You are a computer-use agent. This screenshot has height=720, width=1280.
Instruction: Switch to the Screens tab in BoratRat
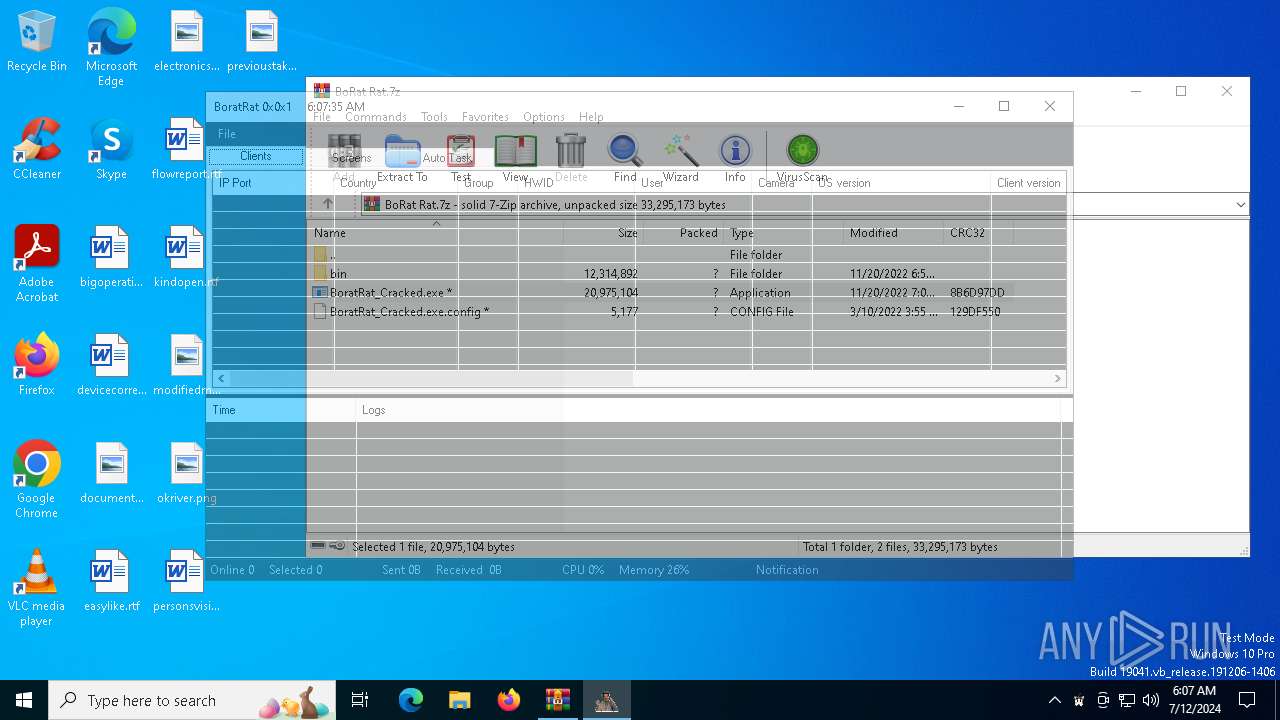click(x=351, y=157)
